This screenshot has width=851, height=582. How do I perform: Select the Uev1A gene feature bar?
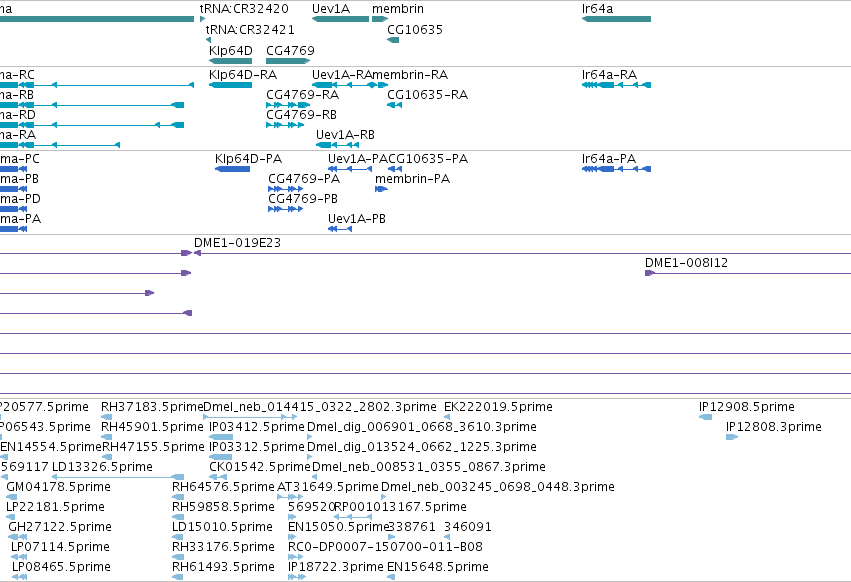pos(340,19)
